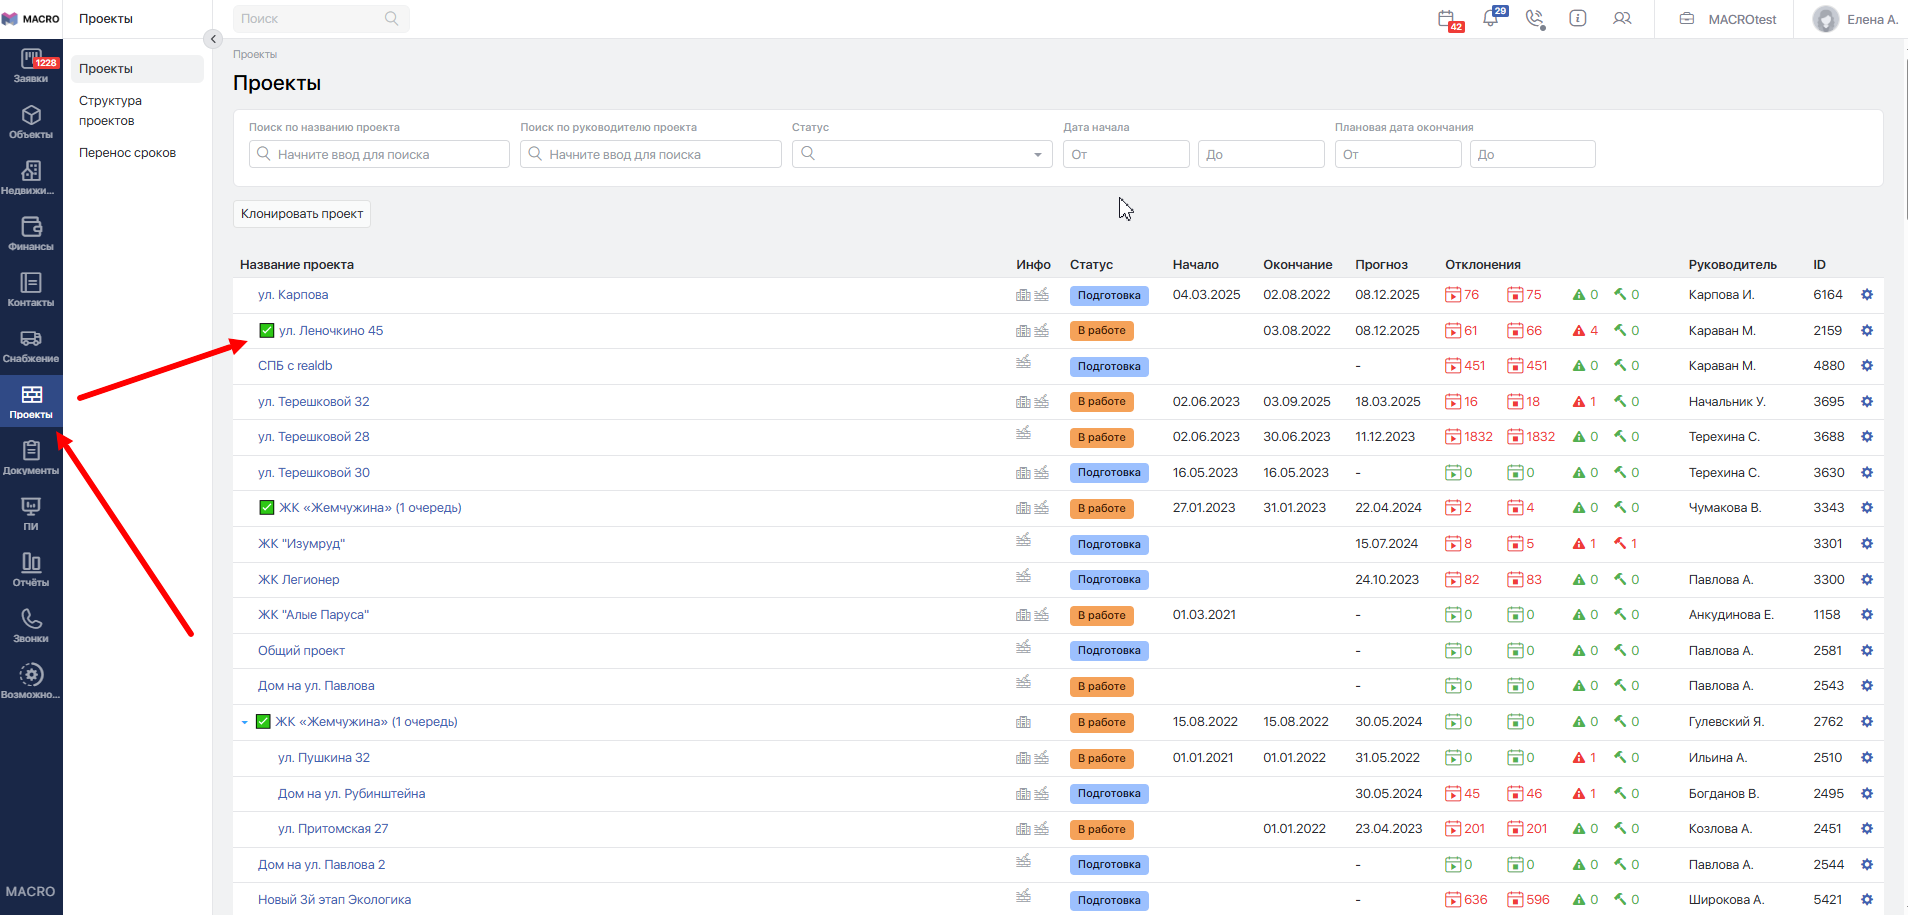
Task: Click the phone calls icon in header
Action: [1535, 19]
